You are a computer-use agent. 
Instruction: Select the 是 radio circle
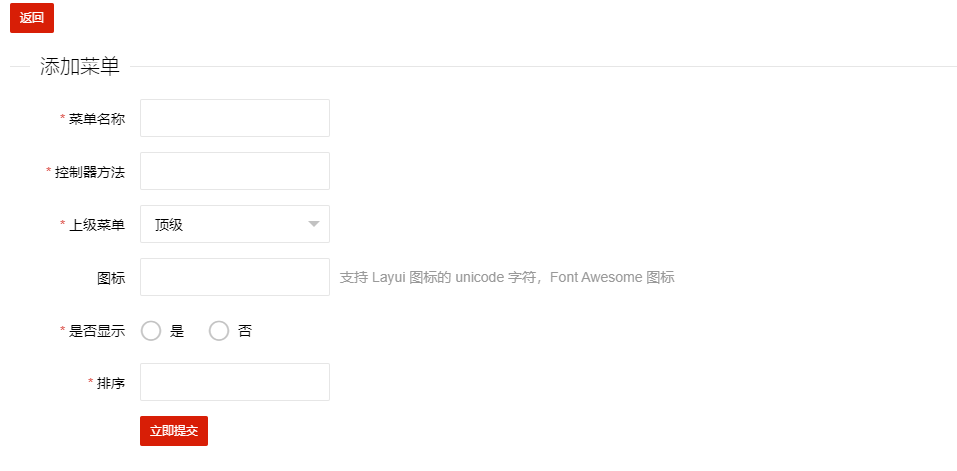tap(151, 331)
